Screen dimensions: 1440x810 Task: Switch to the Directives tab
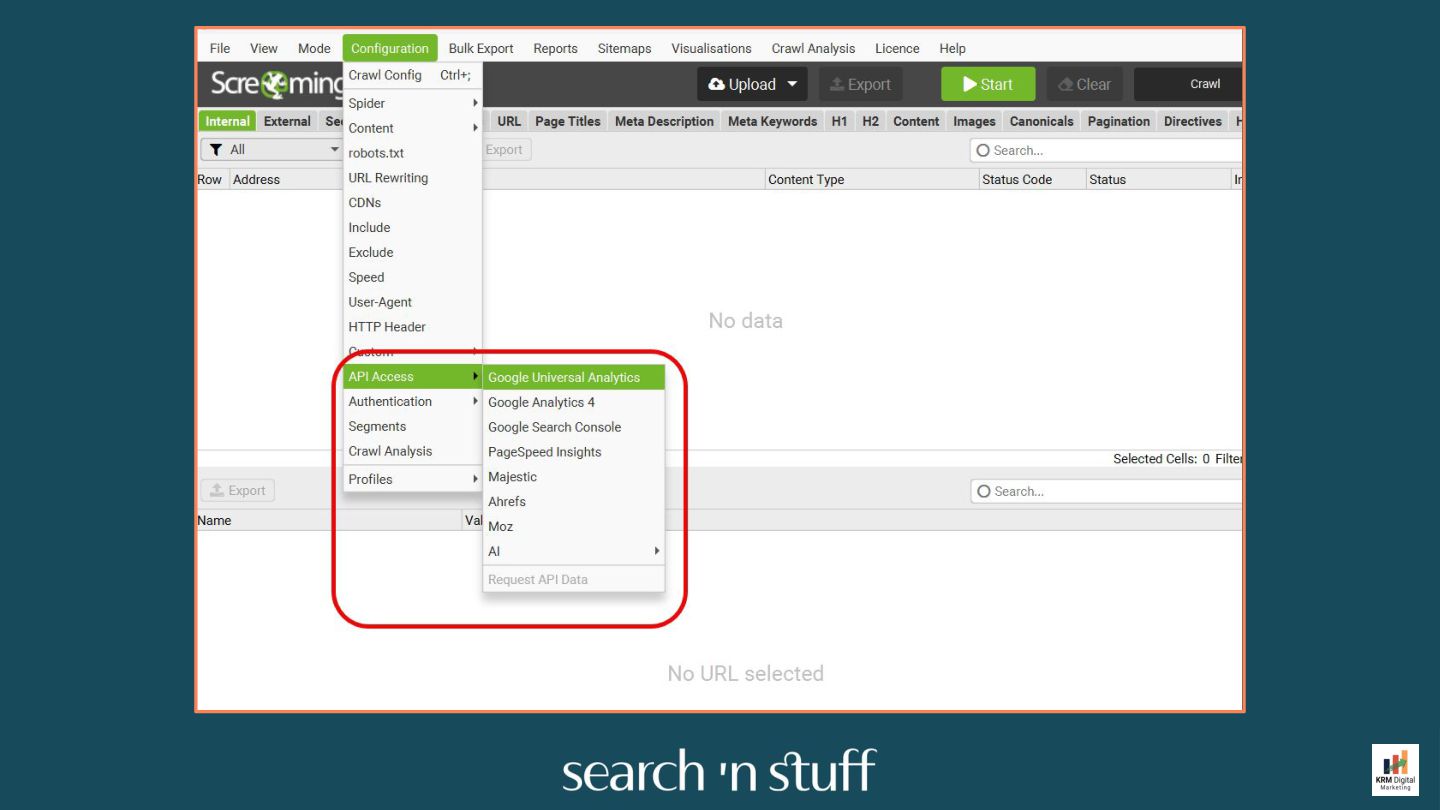coord(1192,121)
